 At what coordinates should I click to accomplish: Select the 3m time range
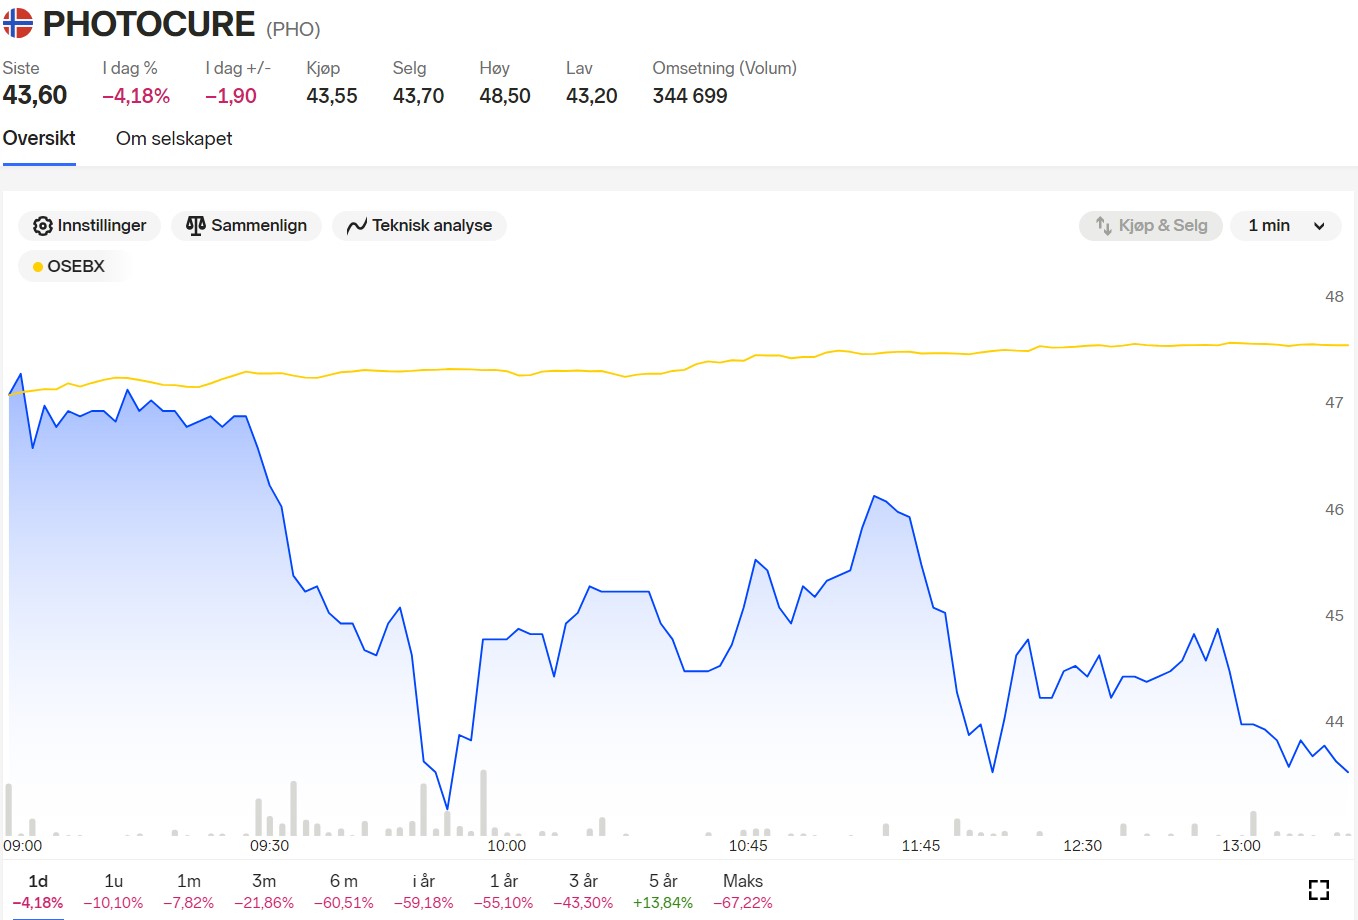click(x=264, y=890)
